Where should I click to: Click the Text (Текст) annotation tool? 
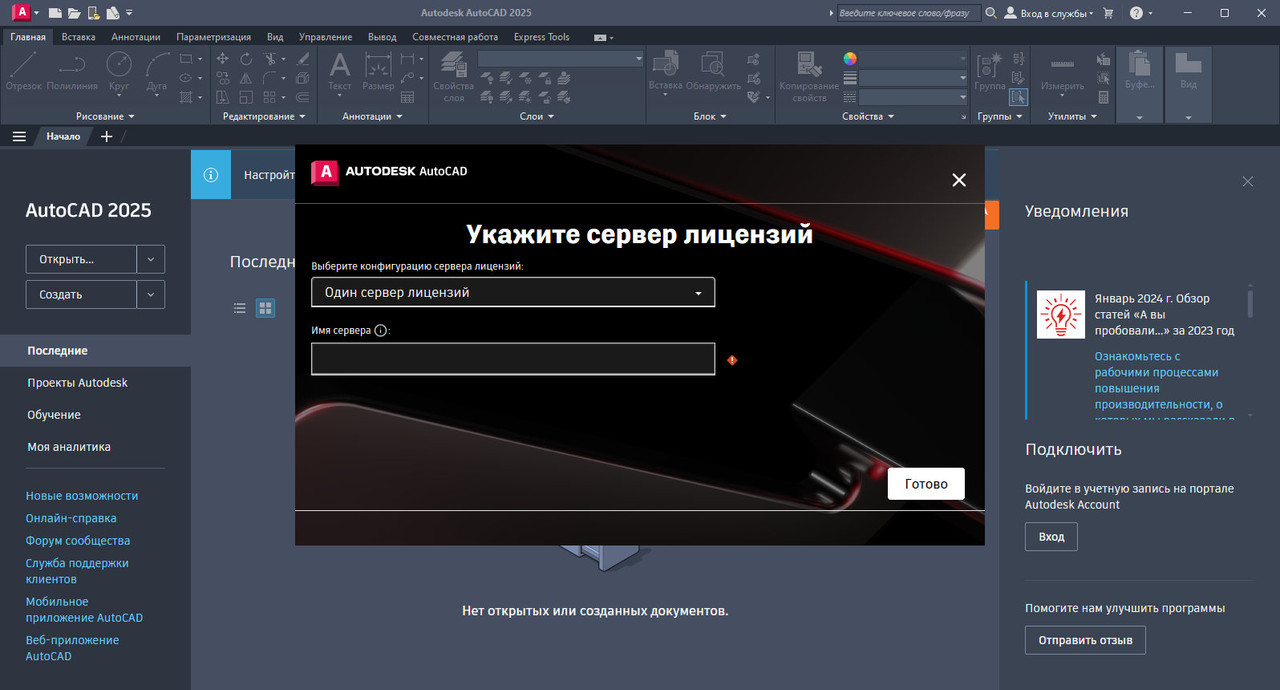click(340, 72)
